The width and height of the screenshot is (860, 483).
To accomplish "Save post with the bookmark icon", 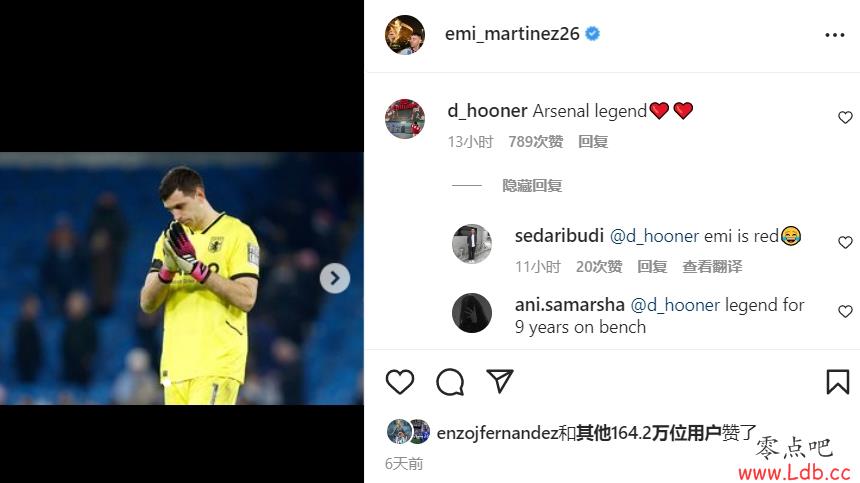I will point(838,382).
